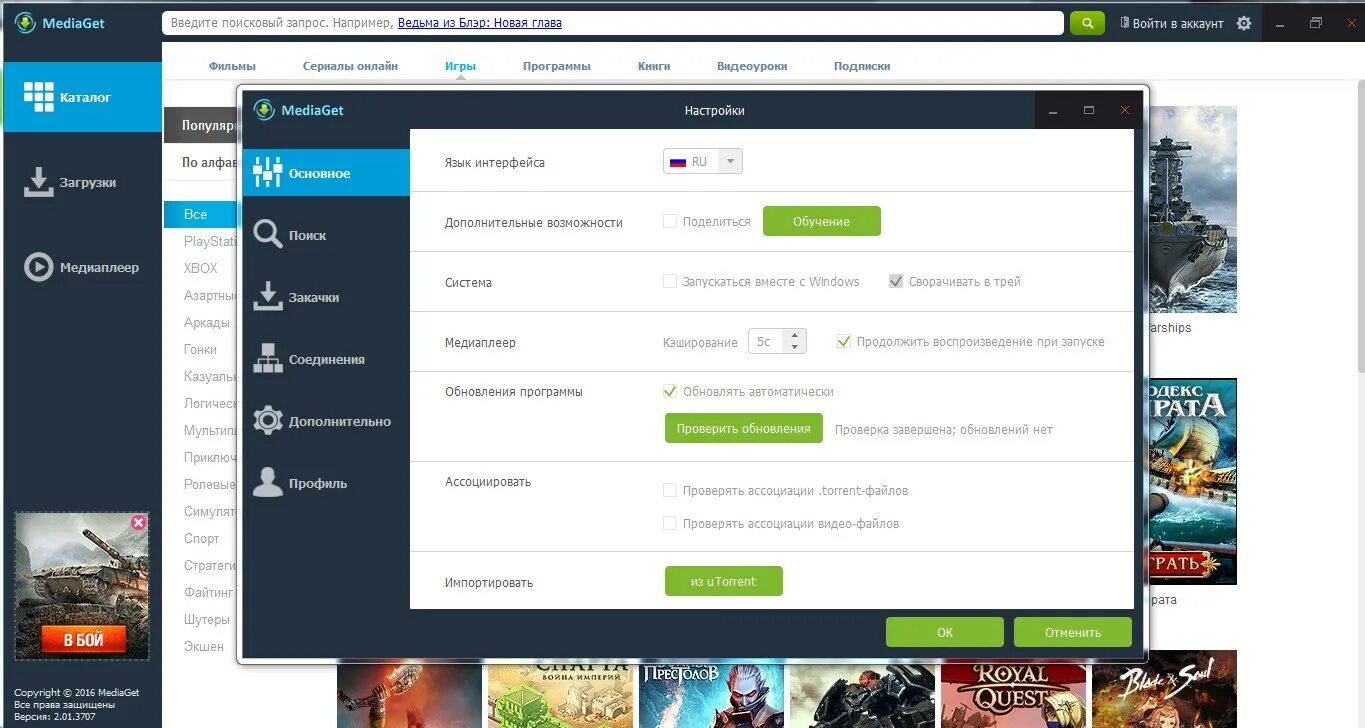This screenshot has height=728, width=1365.
Task: Click the Обучение button
Action: pyautogui.click(x=822, y=221)
